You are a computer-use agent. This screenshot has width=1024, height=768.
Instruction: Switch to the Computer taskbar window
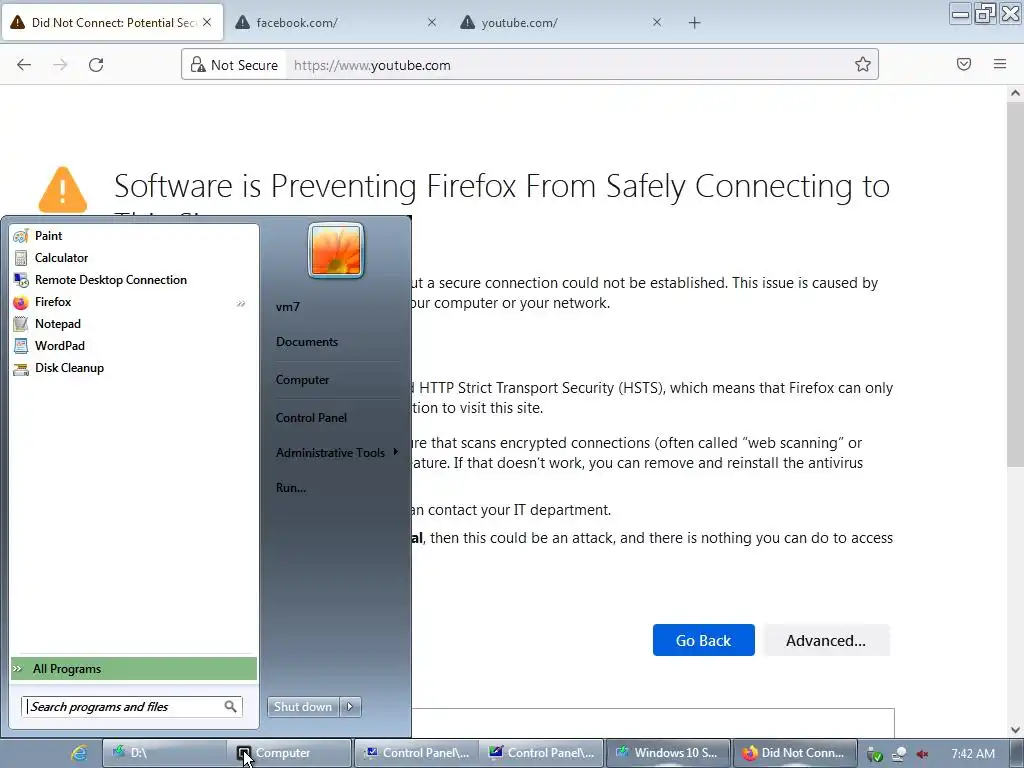click(x=289, y=753)
